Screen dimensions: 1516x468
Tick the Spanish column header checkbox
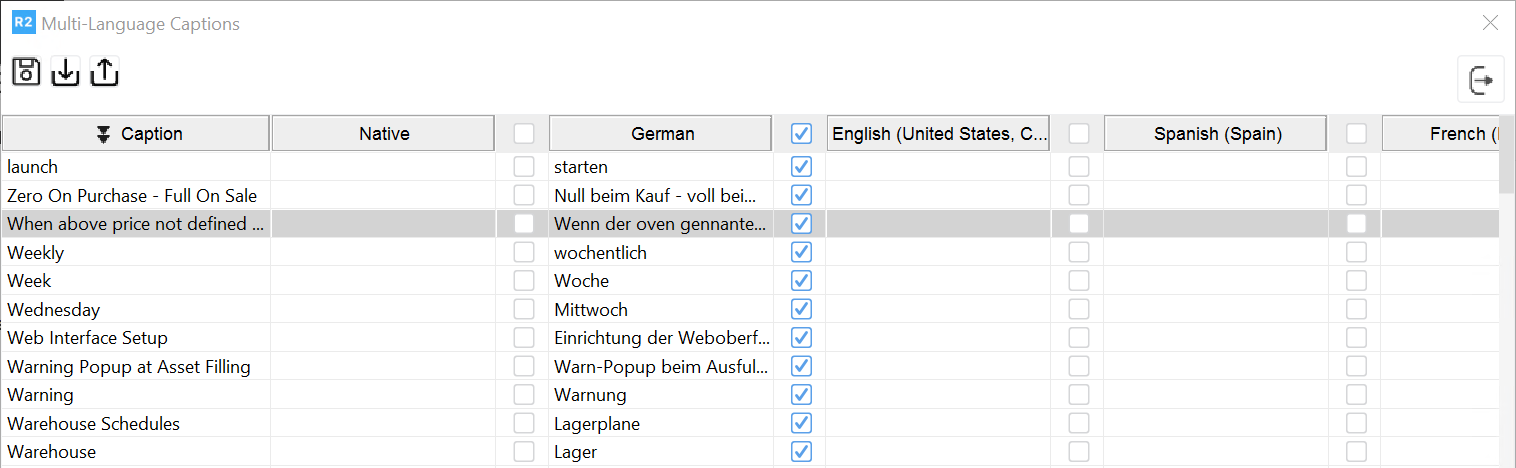(1078, 133)
